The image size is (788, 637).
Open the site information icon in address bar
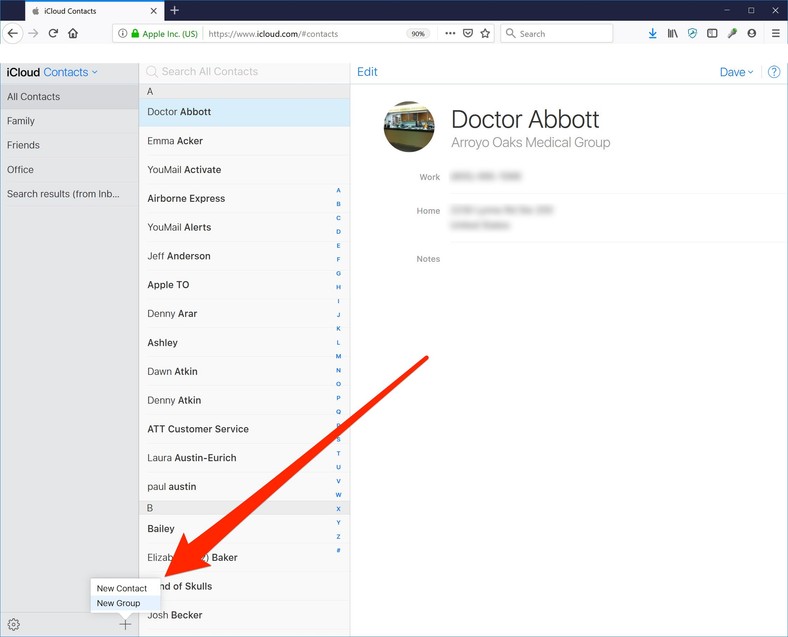pos(122,34)
